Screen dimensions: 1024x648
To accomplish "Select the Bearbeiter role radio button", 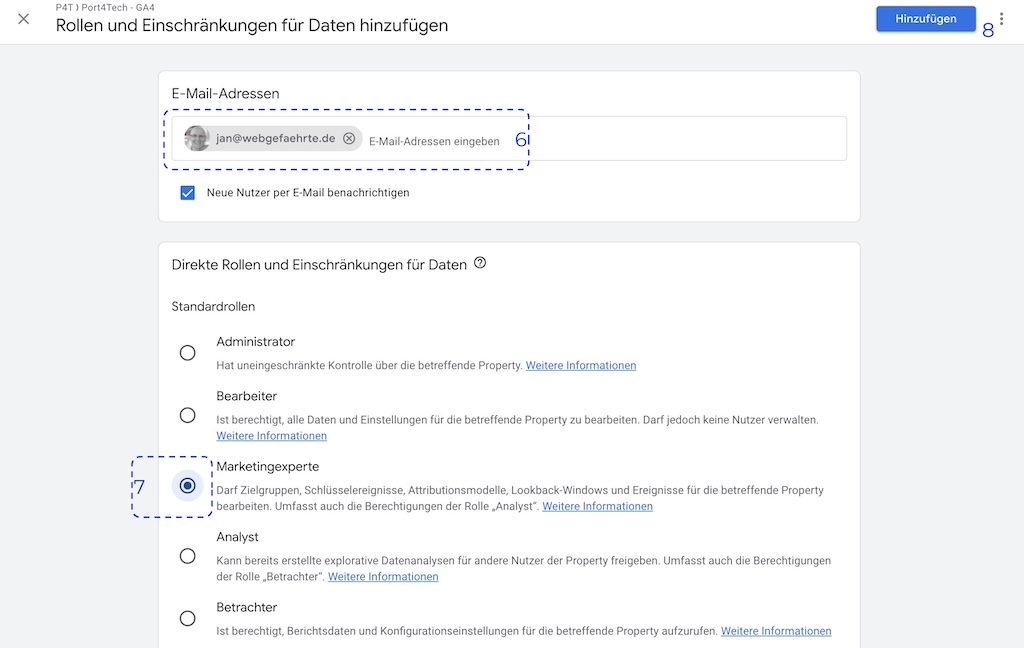I will point(187,415).
